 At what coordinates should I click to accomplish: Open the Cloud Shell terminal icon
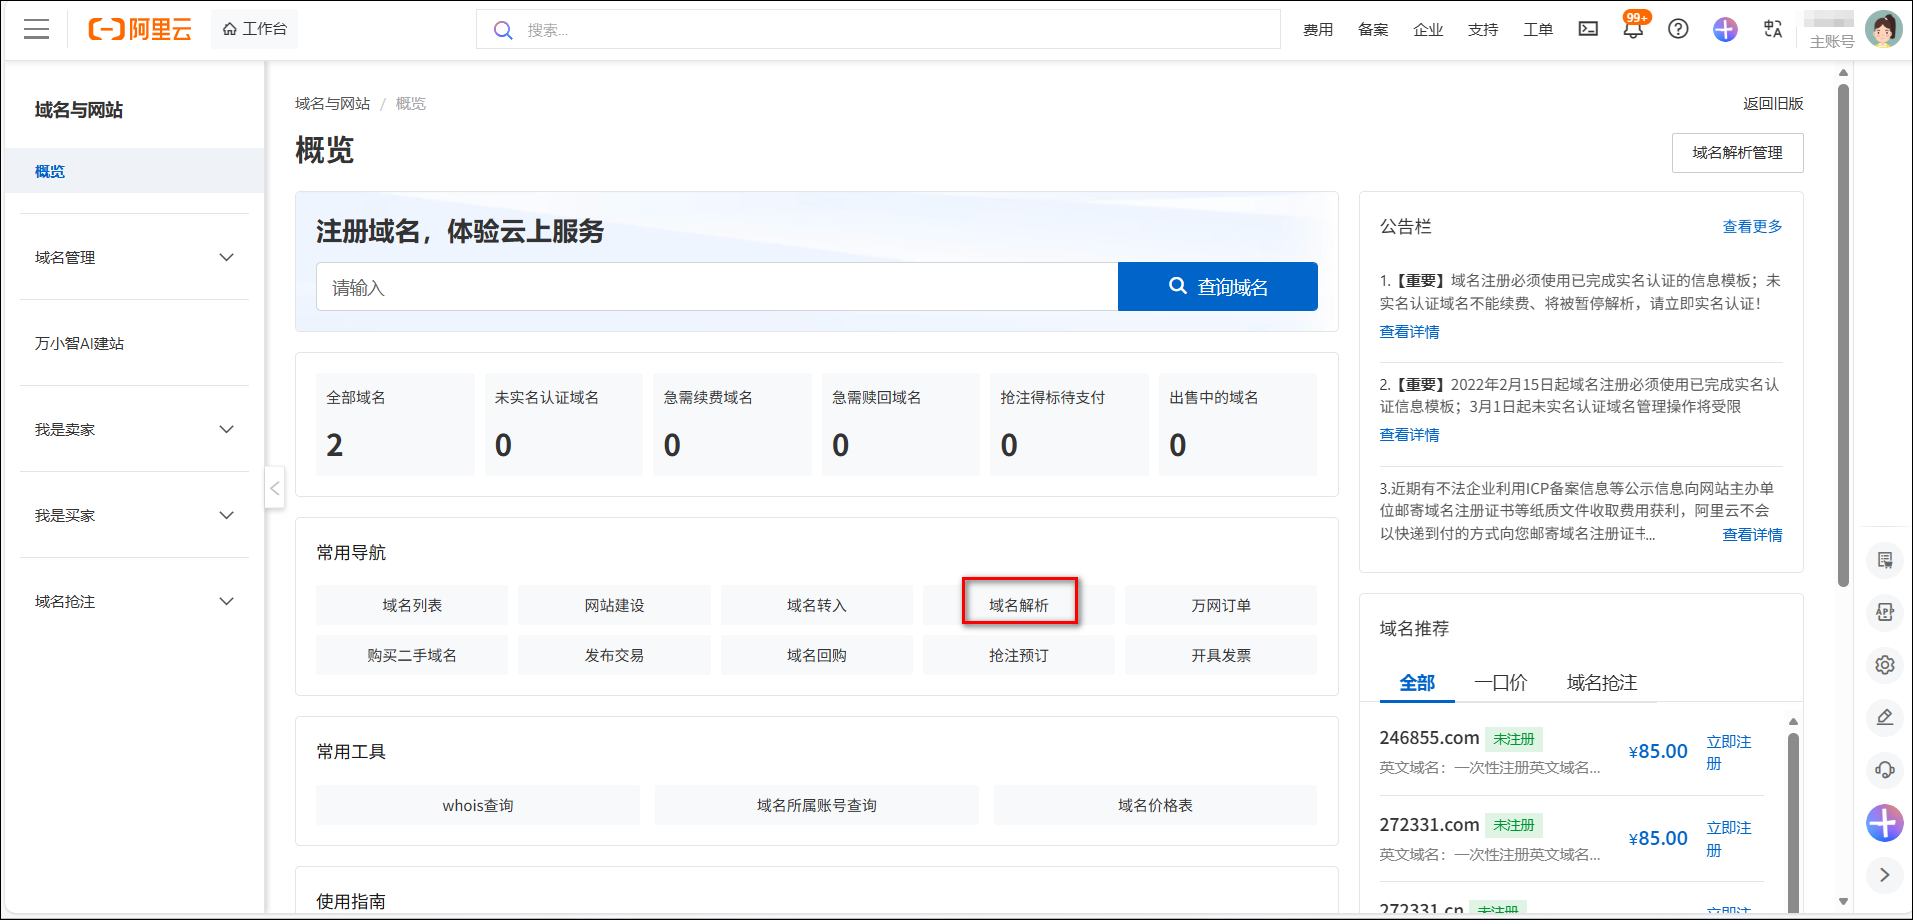1588,29
